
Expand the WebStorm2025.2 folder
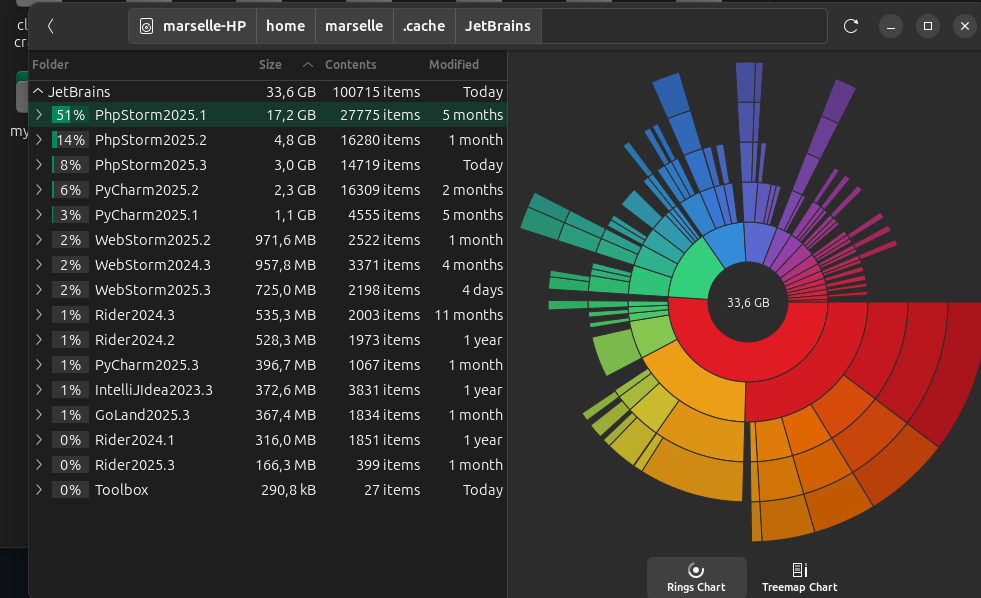39,240
